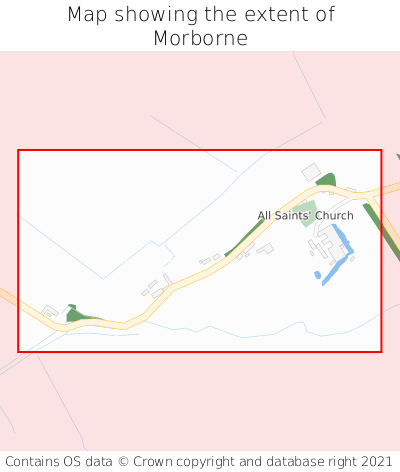Click the square grey building north of the road
Viewport: 400px width, 472px height.
click(x=311, y=172)
